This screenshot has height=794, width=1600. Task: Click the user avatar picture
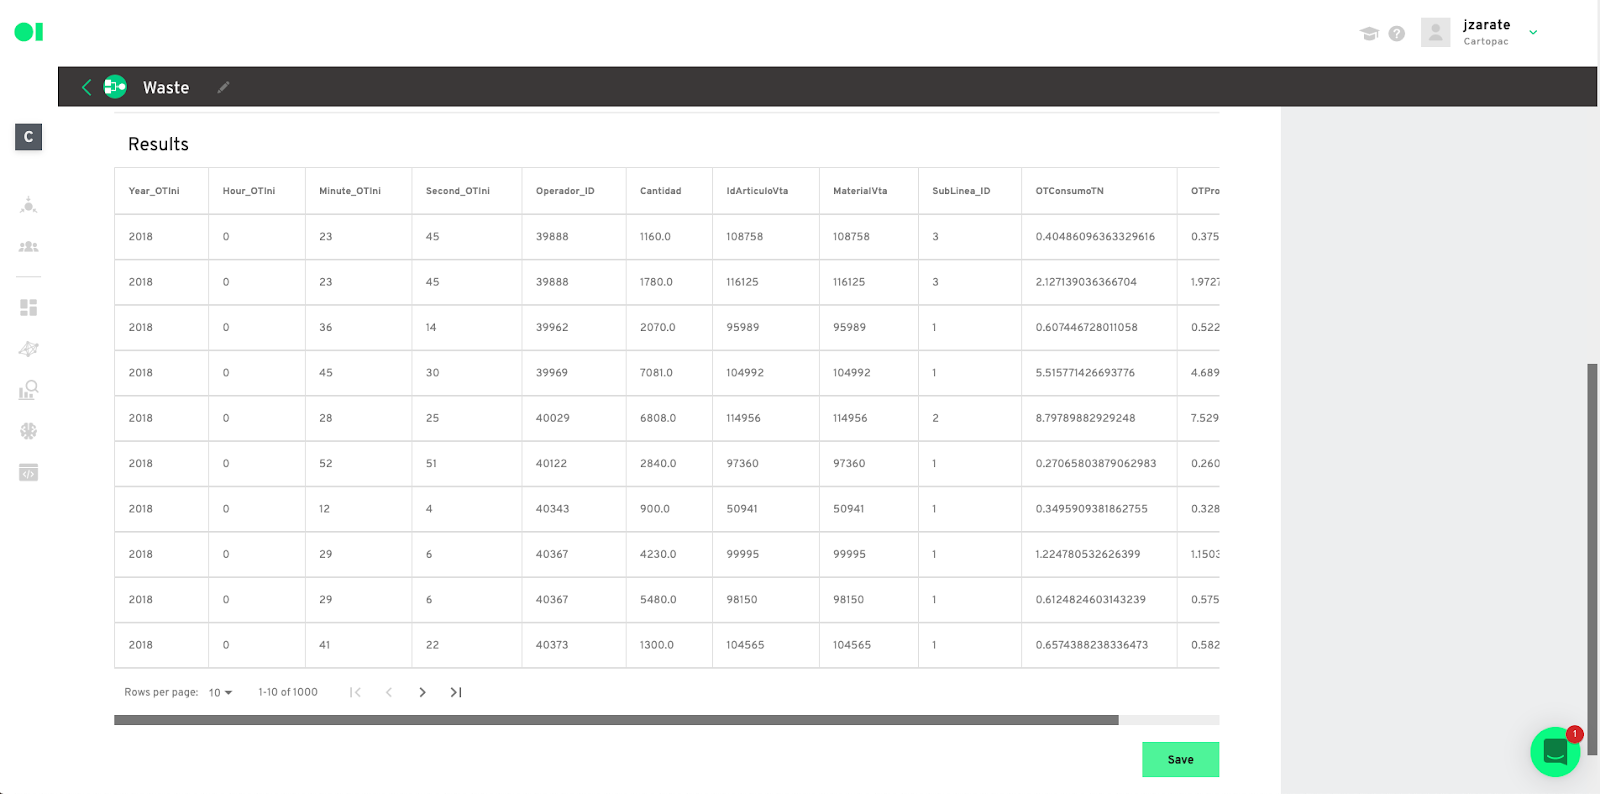pos(1435,32)
